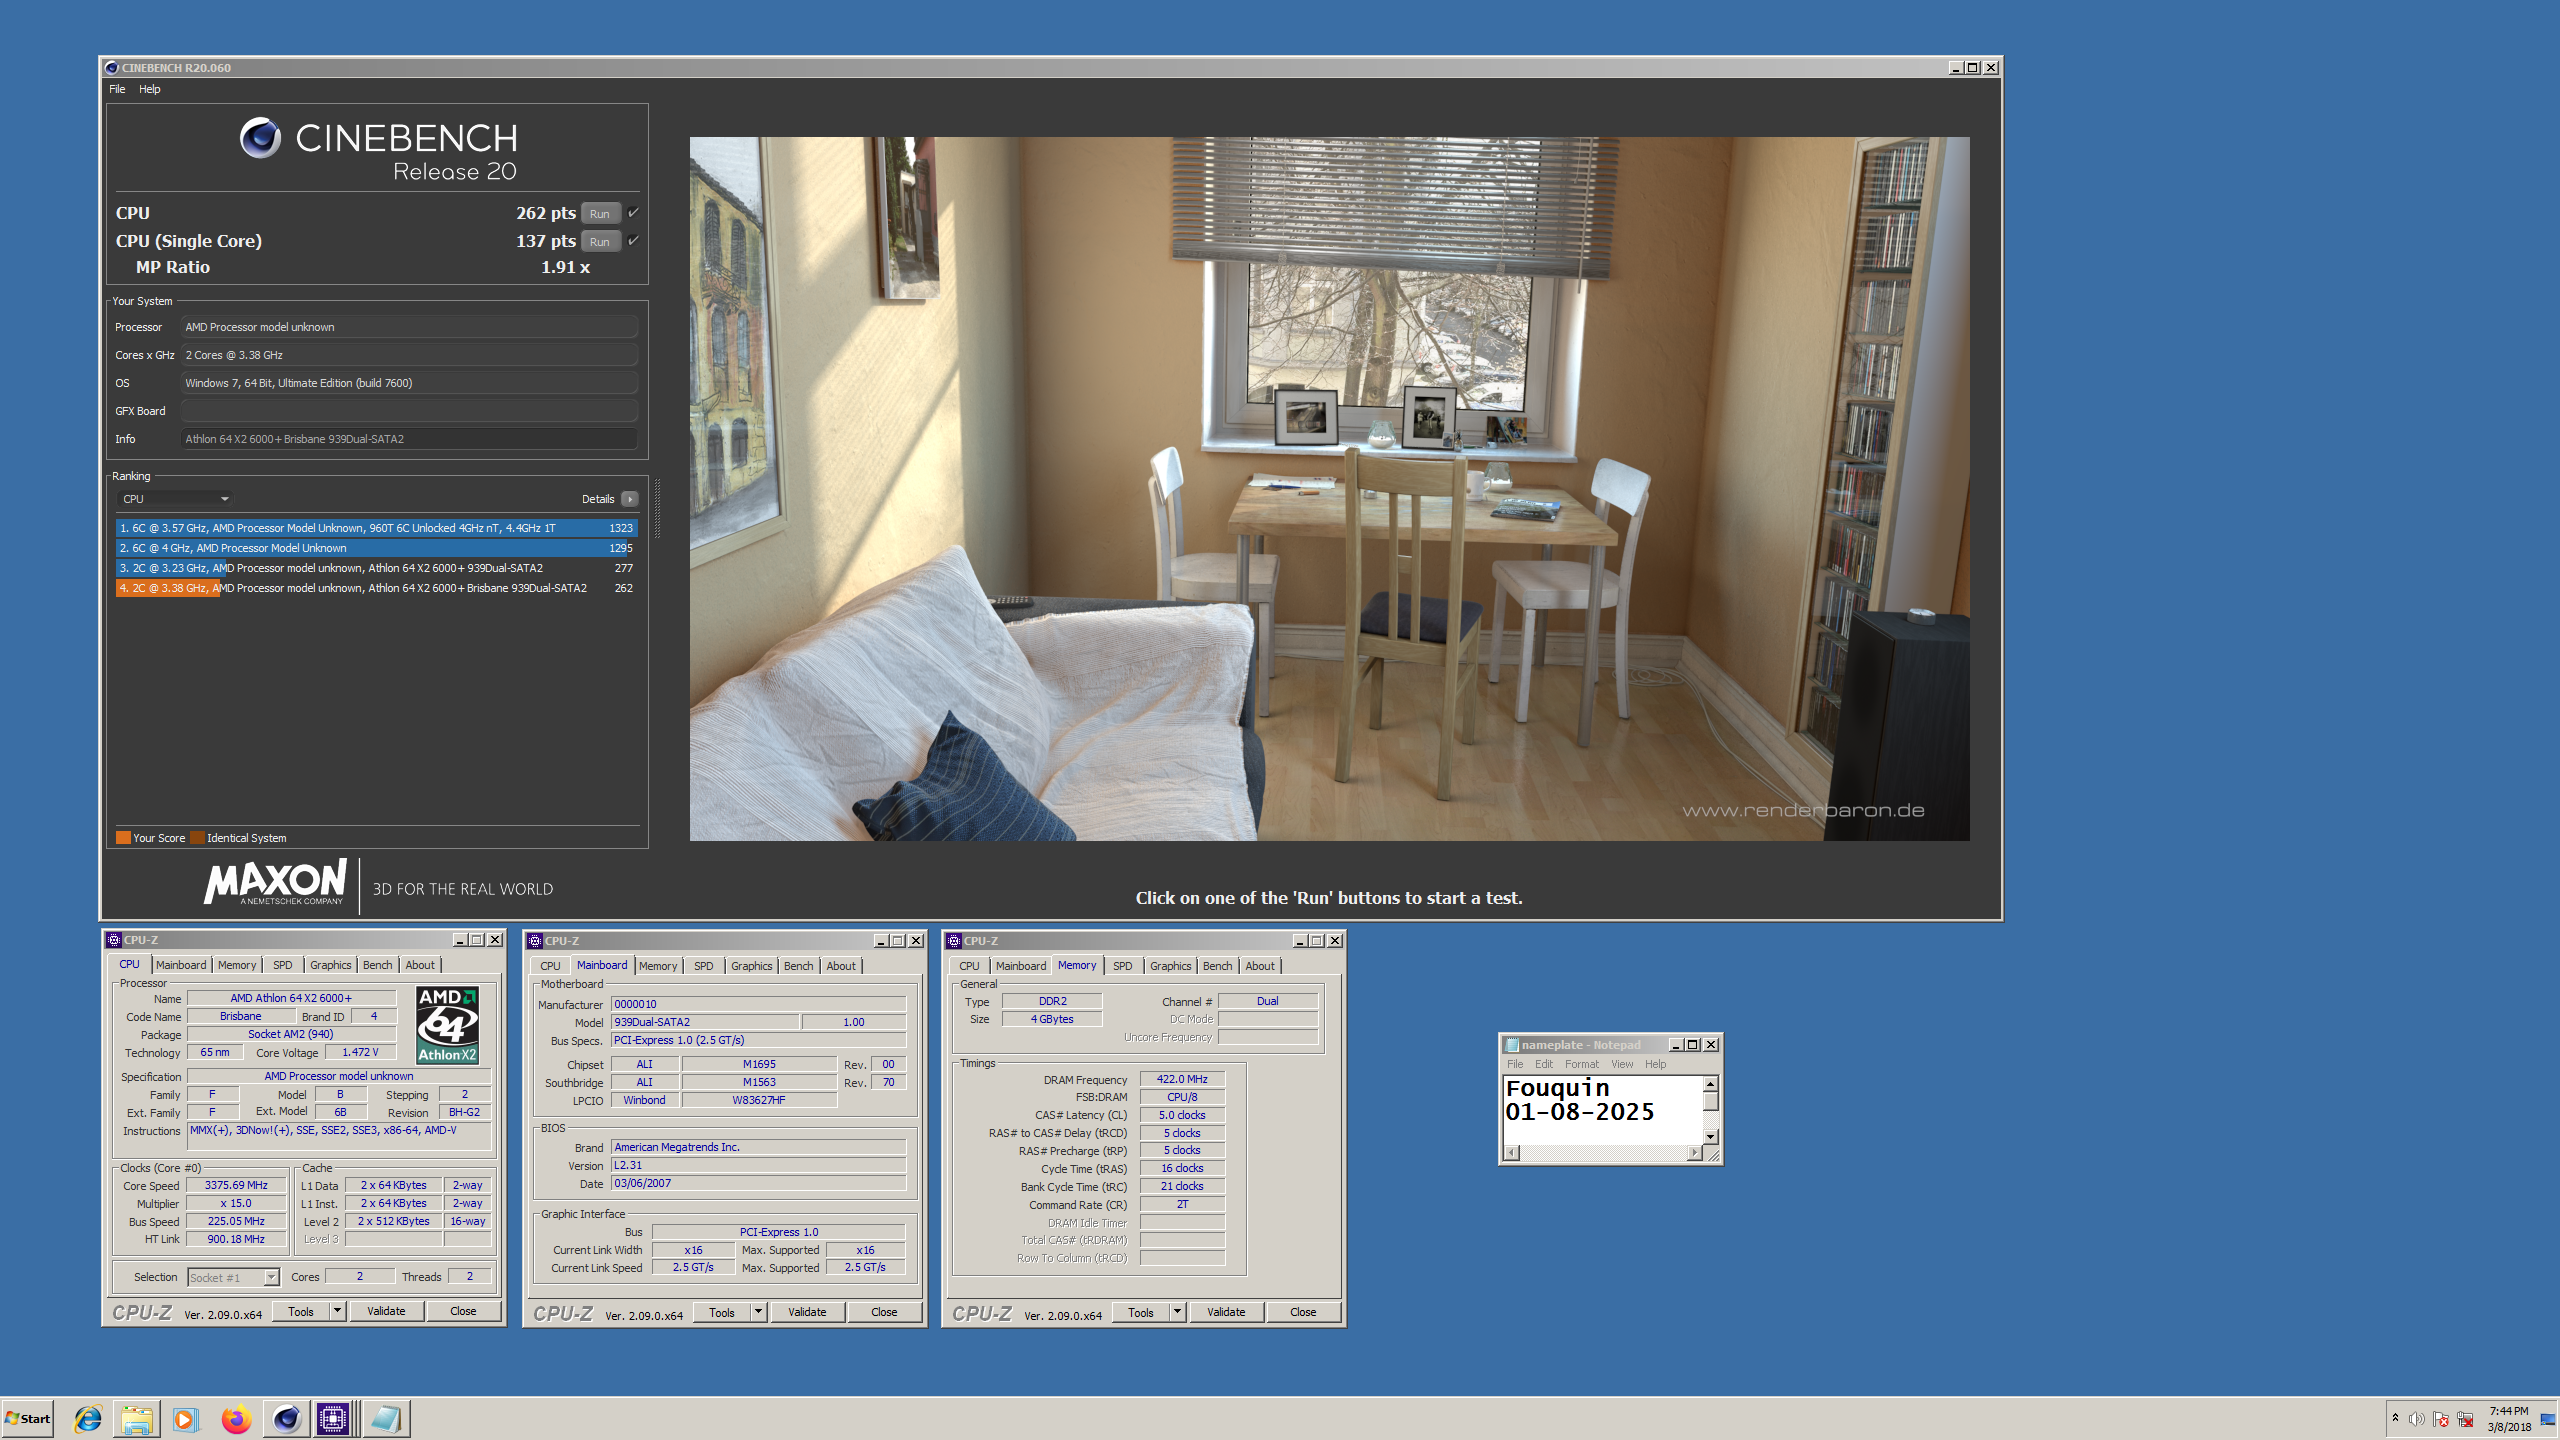
Task: Click Validate in first CPU-Z window
Action: tap(386, 1311)
